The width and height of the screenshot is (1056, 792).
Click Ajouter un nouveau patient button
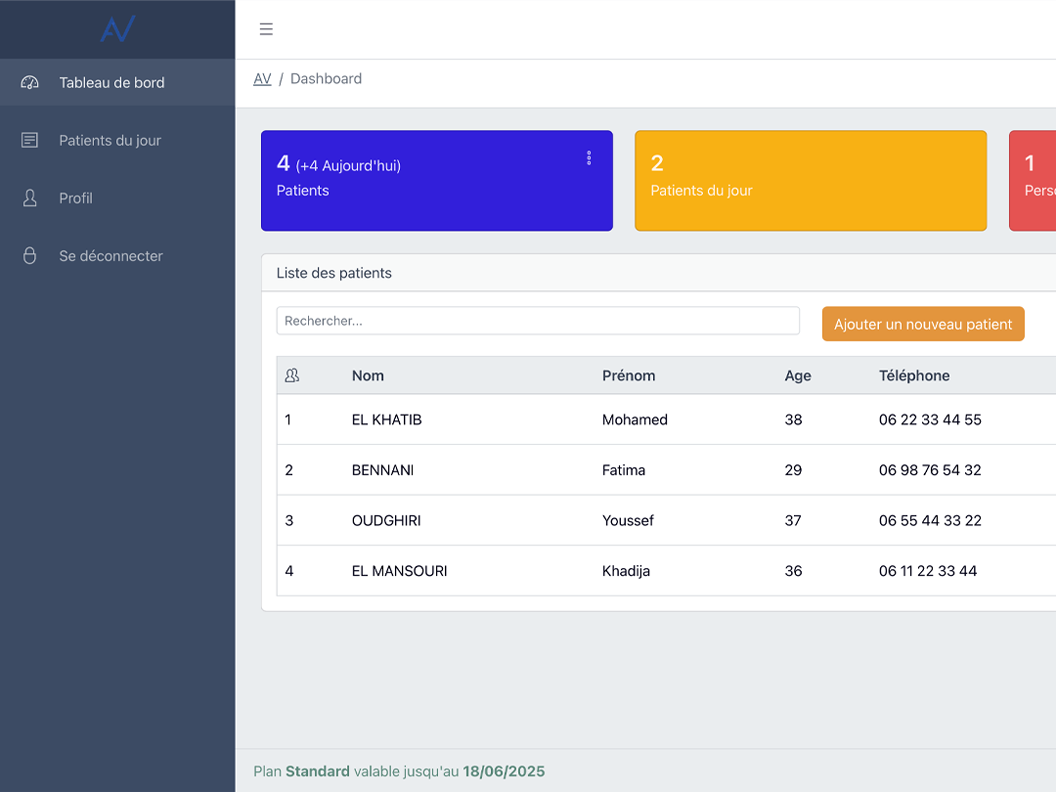(x=923, y=324)
